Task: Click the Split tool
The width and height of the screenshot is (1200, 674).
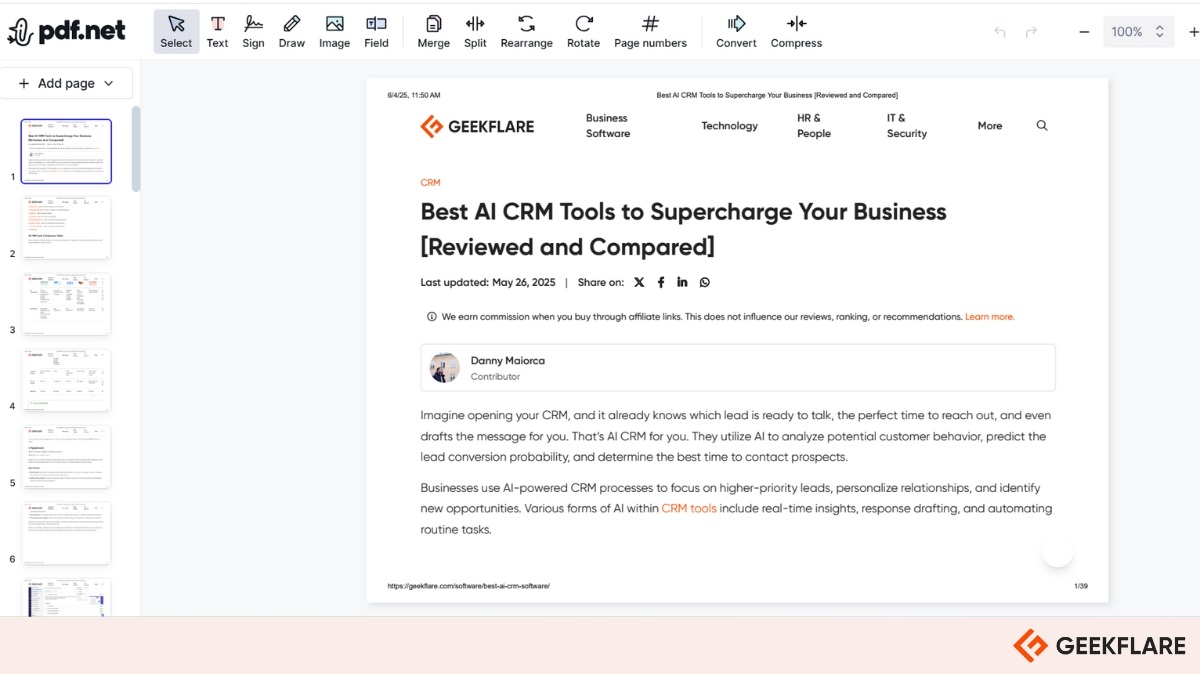Action: coord(475,31)
